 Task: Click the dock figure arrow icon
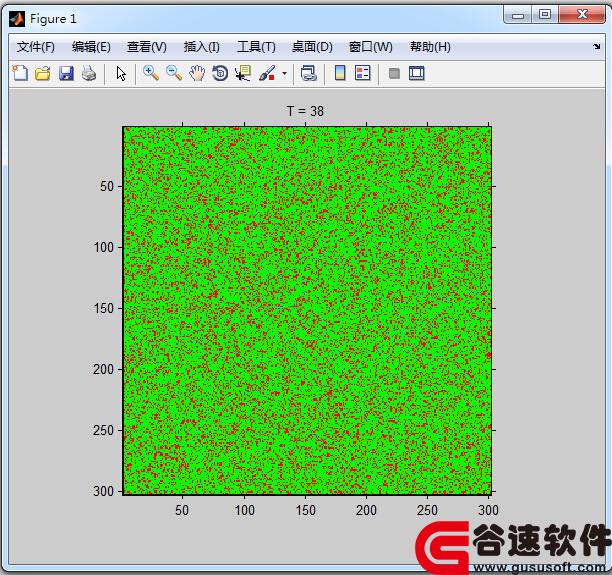click(596, 46)
